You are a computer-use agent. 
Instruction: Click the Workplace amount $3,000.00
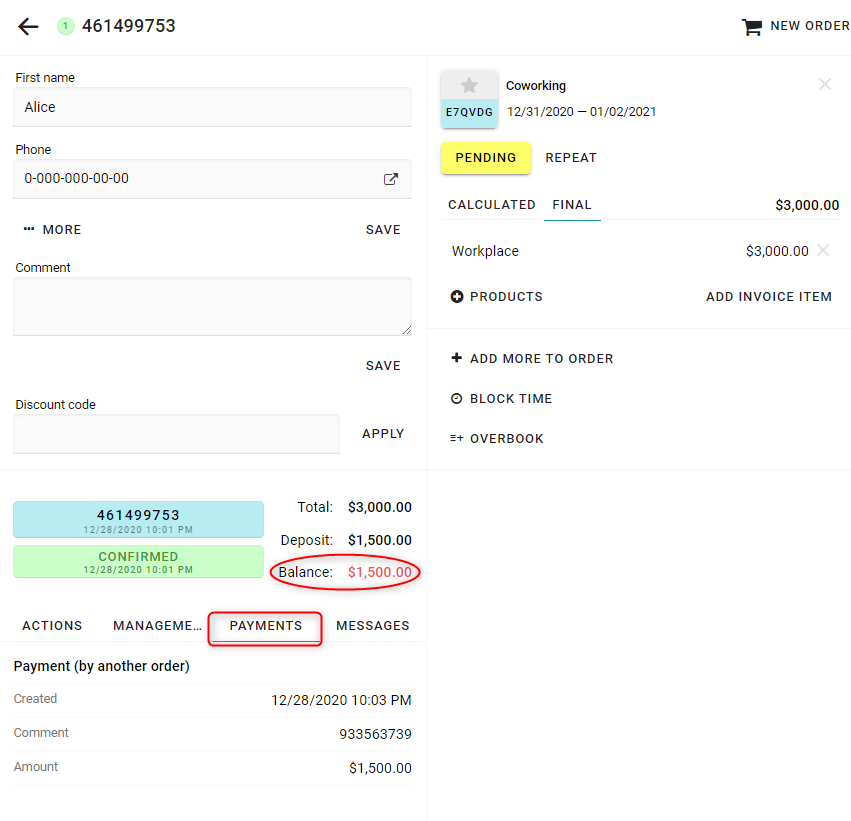point(777,251)
